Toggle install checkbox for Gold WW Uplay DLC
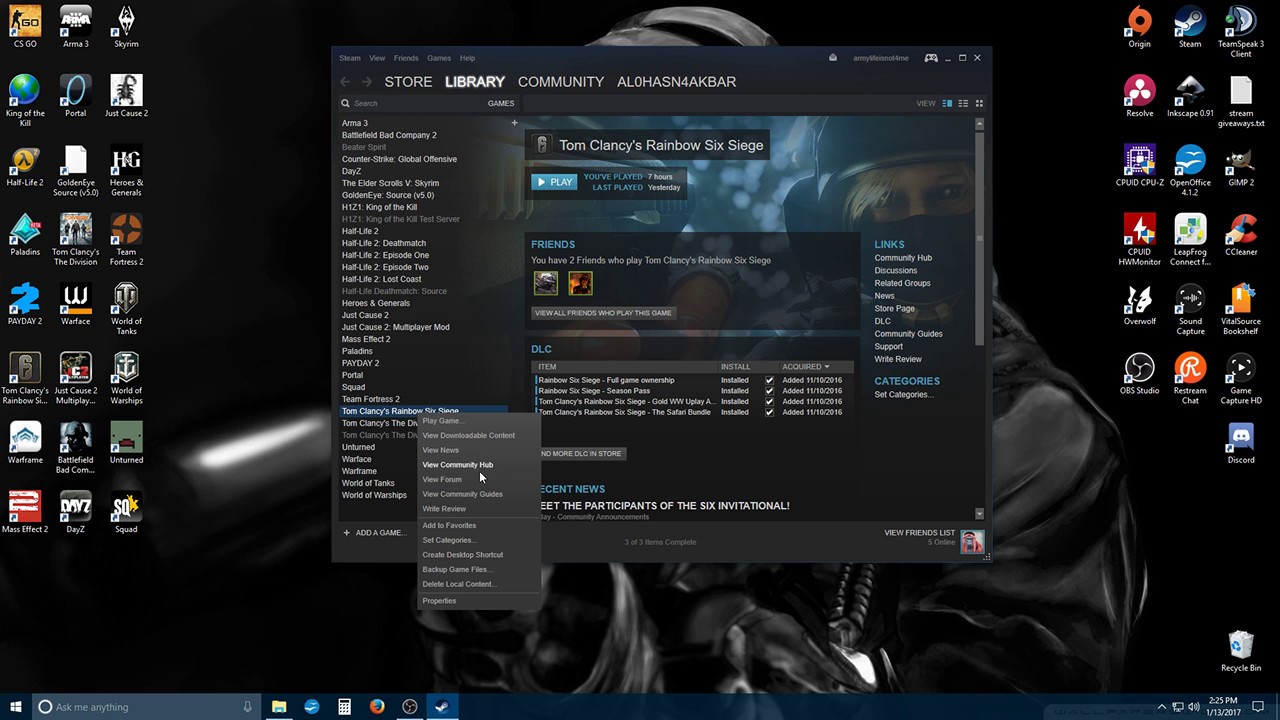The height and width of the screenshot is (720, 1280). pyautogui.click(x=769, y=401)
